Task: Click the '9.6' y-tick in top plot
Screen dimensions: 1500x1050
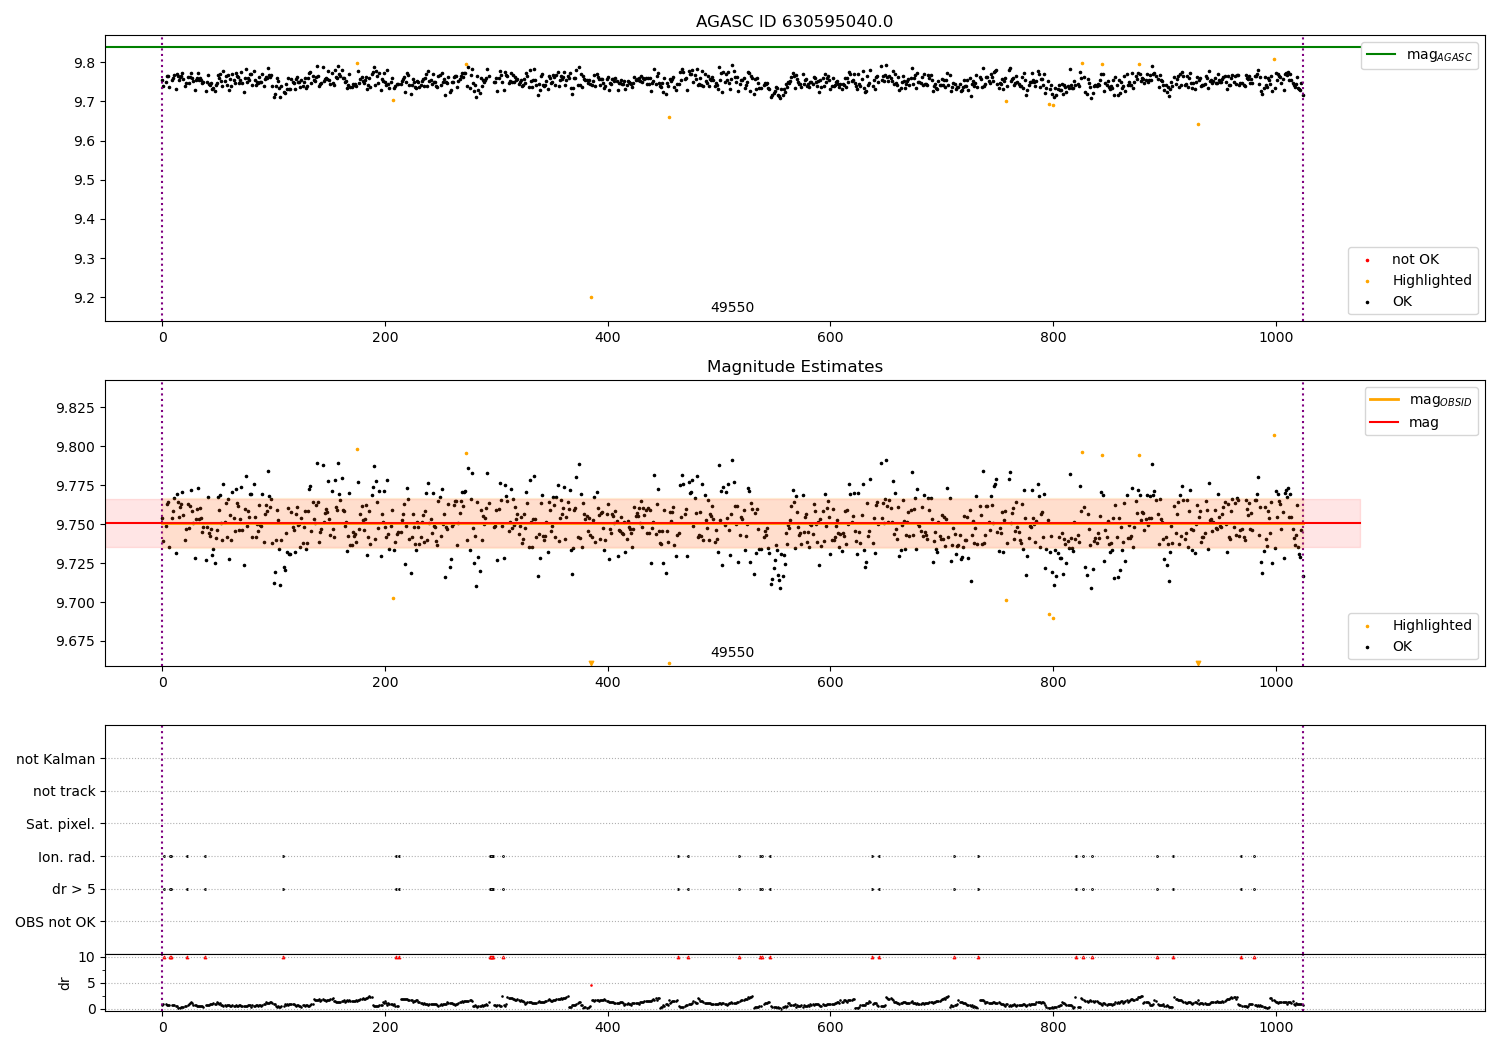Action: pyautogui.click(x=84, y=141)
